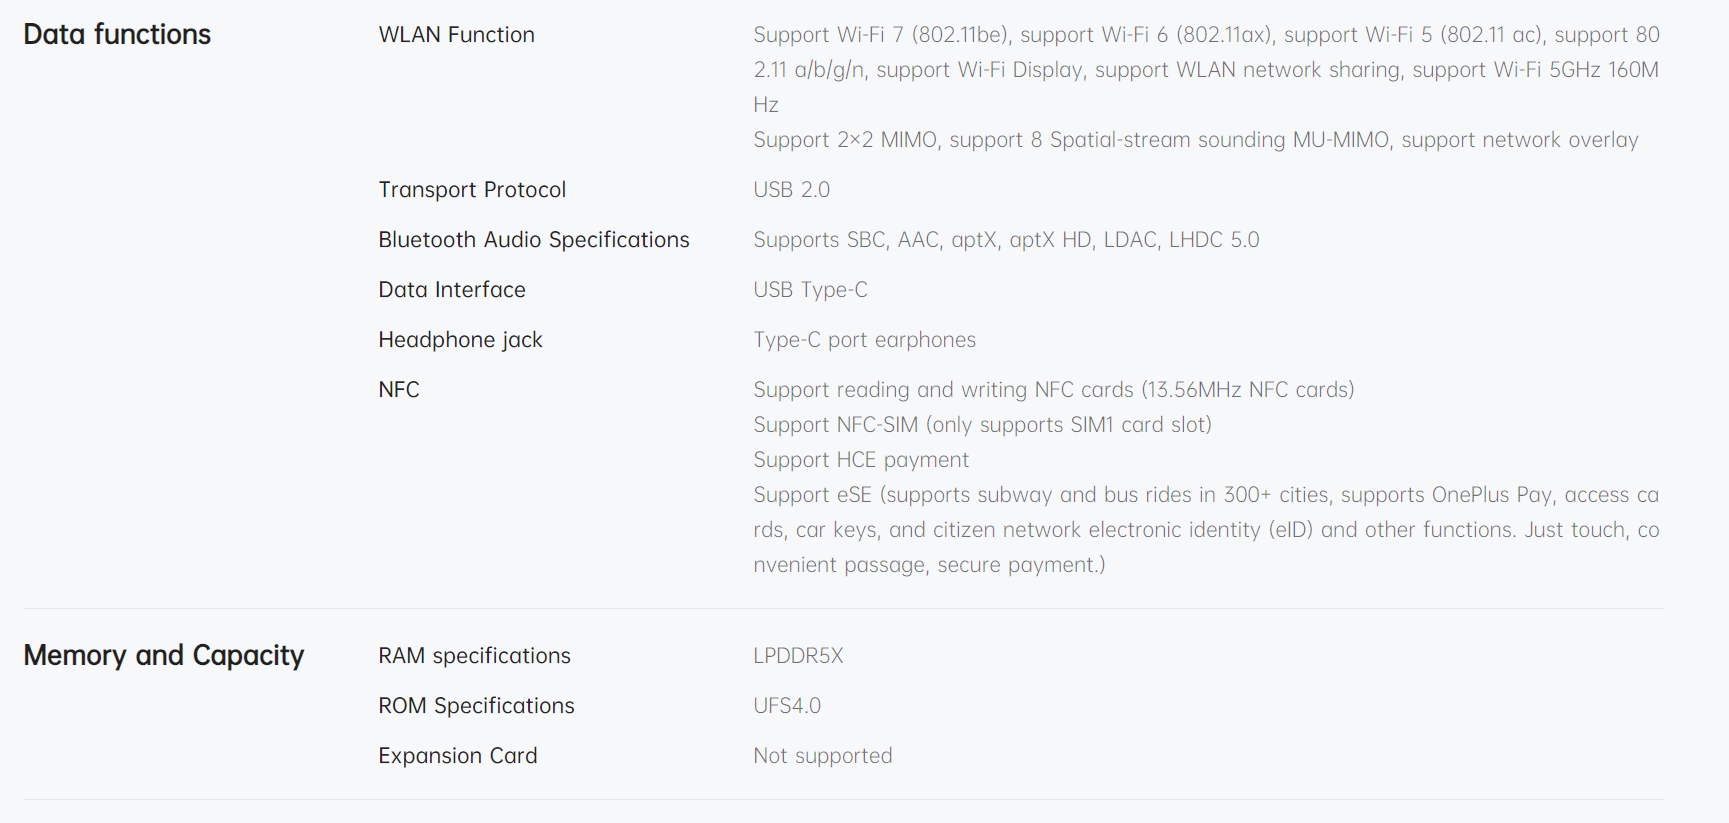The height and width of the screenshot is (823, 1729).
Task: Click the Not supported value text
Action: coord(823,756)
